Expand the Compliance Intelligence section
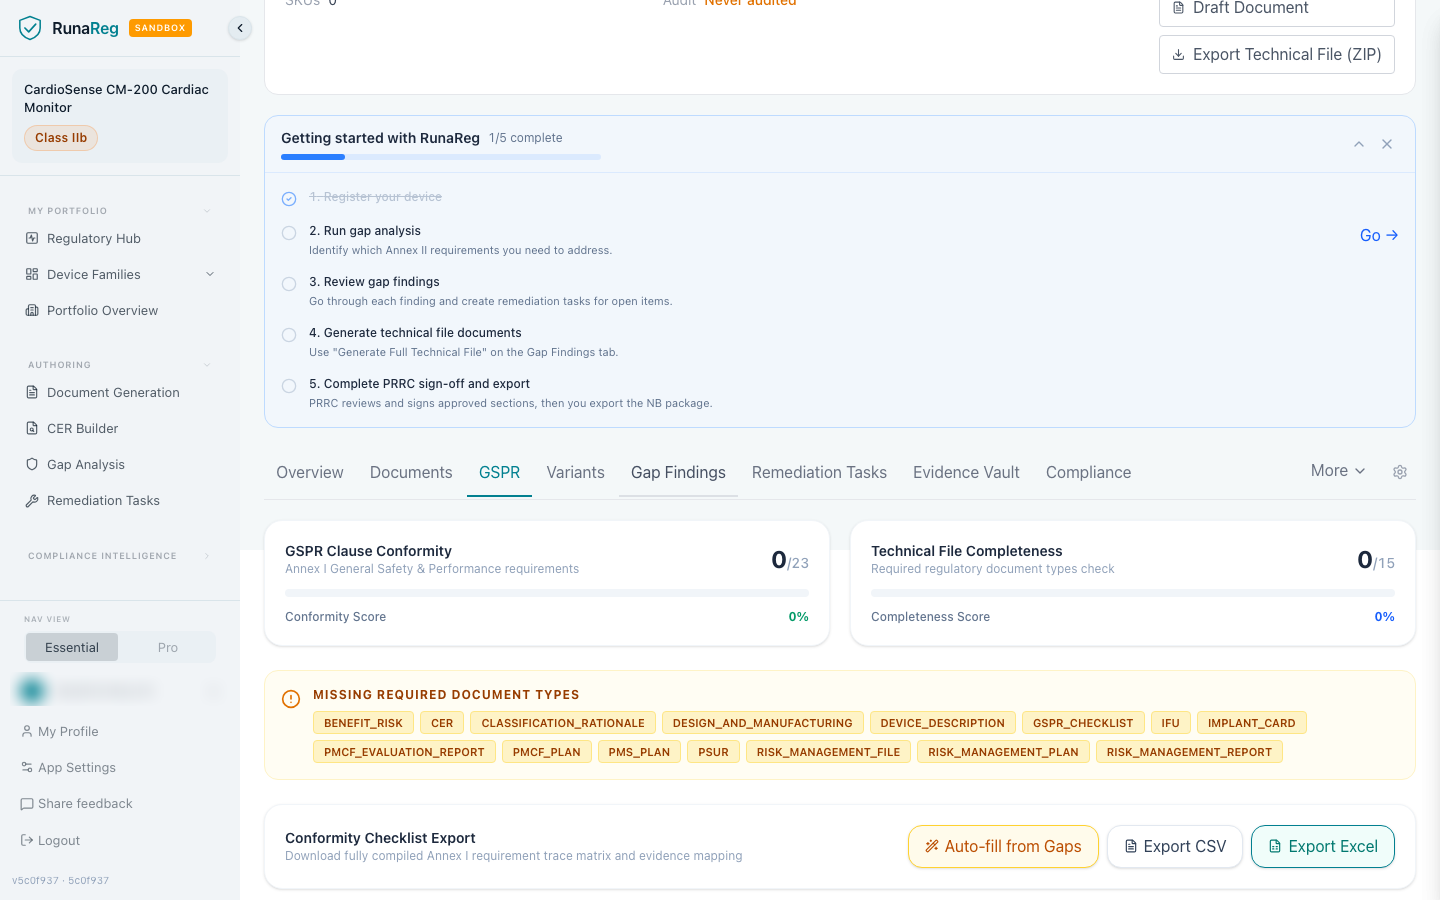Screen dimensions: 1440x900 [x=207, y=556]
